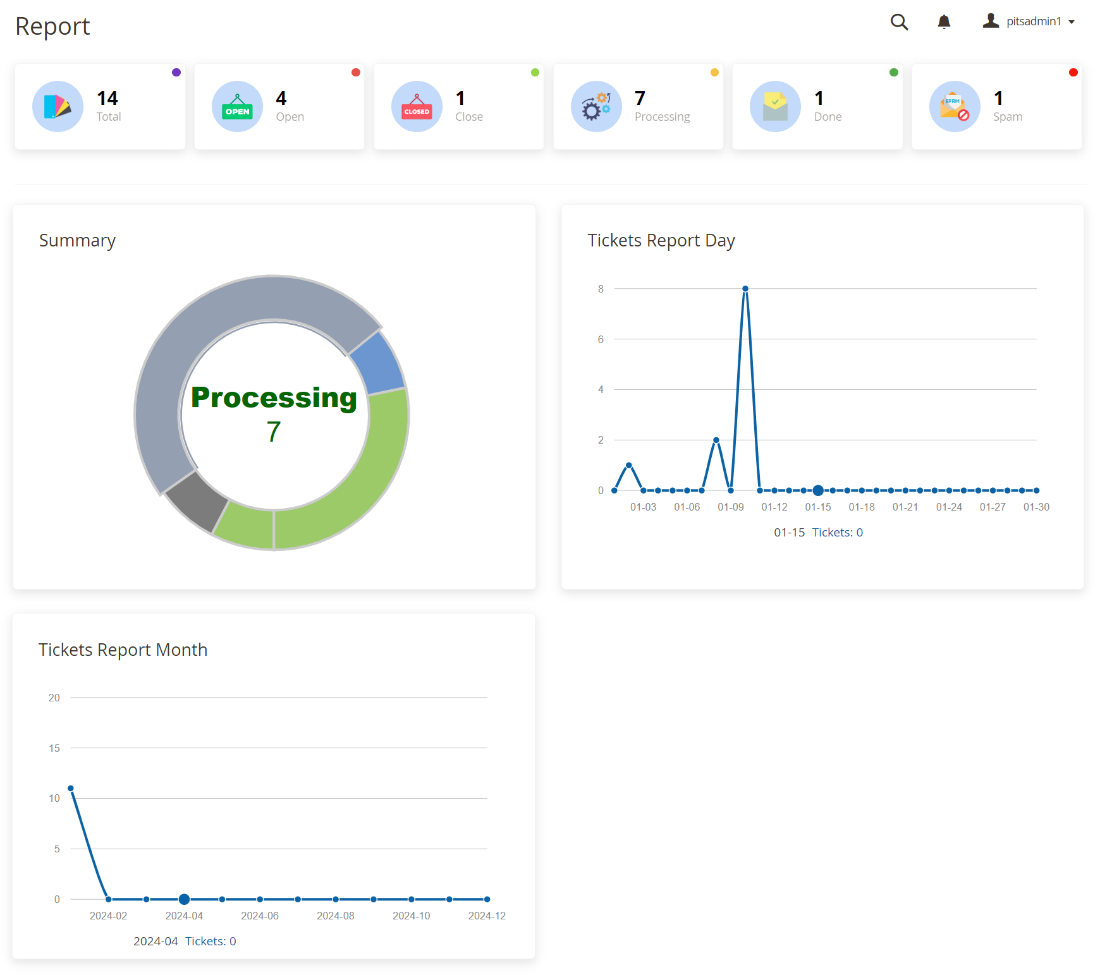Open the Spam tickets card
The width and height of the screenshot is (1100, 975).
997,107
